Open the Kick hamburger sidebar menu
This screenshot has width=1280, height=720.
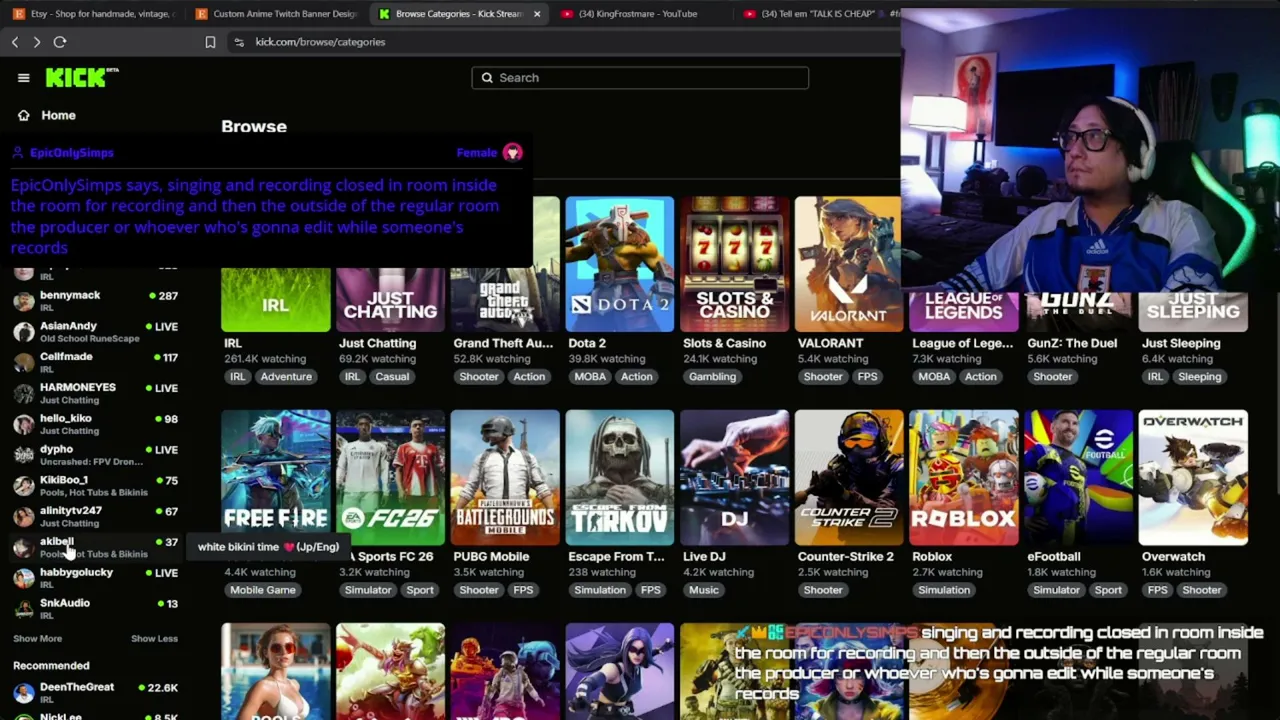point(23,77)
